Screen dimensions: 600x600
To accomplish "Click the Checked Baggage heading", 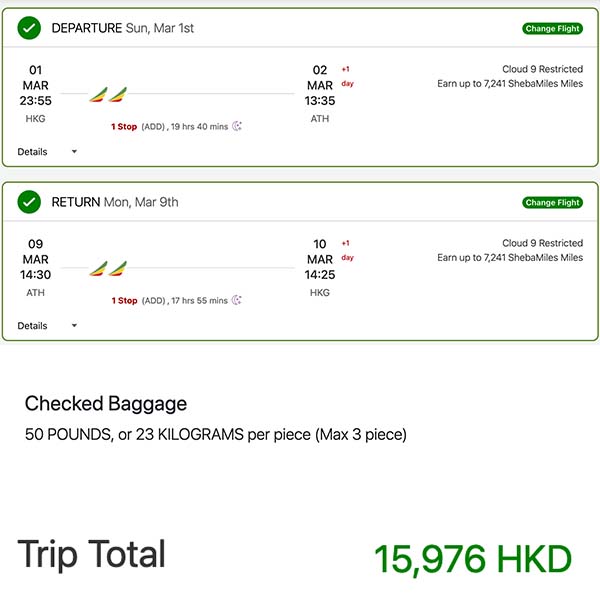I will [x=106, y=404].
